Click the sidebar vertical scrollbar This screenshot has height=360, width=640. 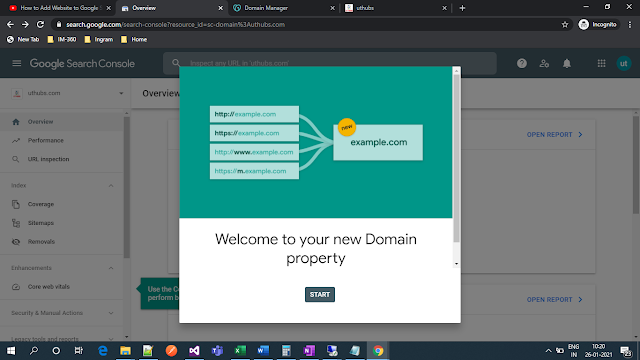point(127,187)
